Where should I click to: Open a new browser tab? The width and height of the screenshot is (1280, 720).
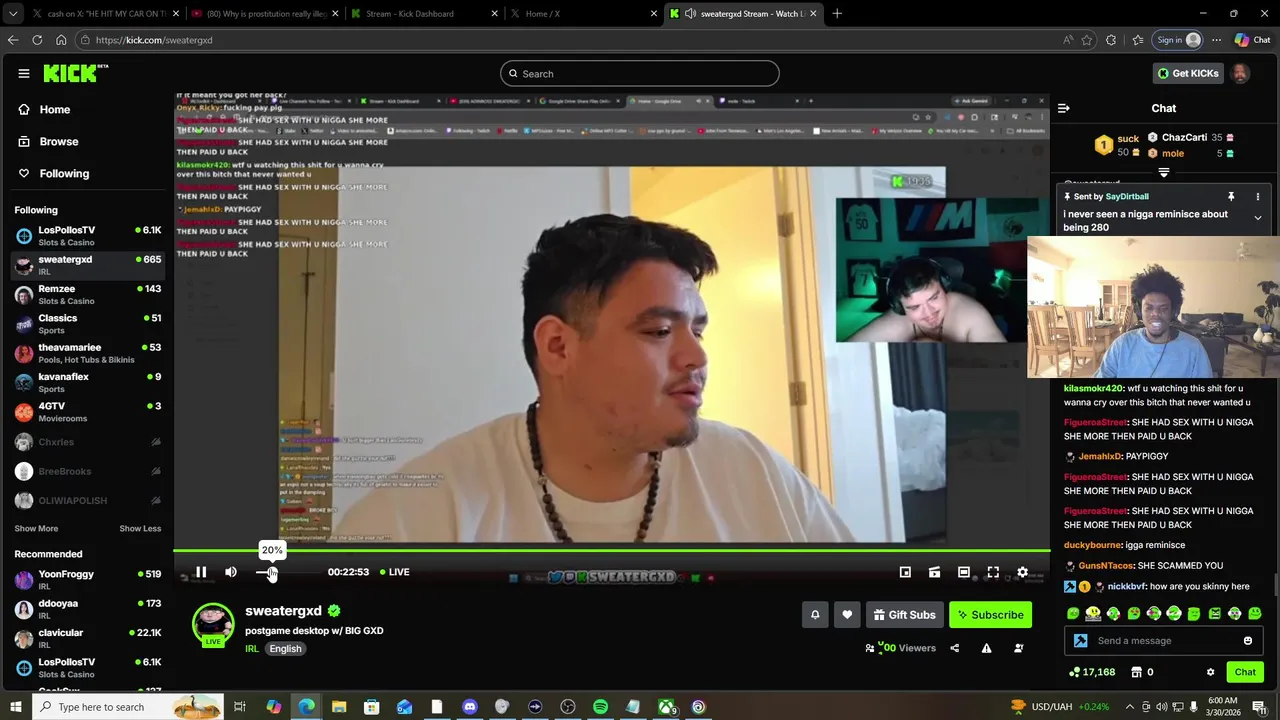pyautogui.click(x=837, y=14)
